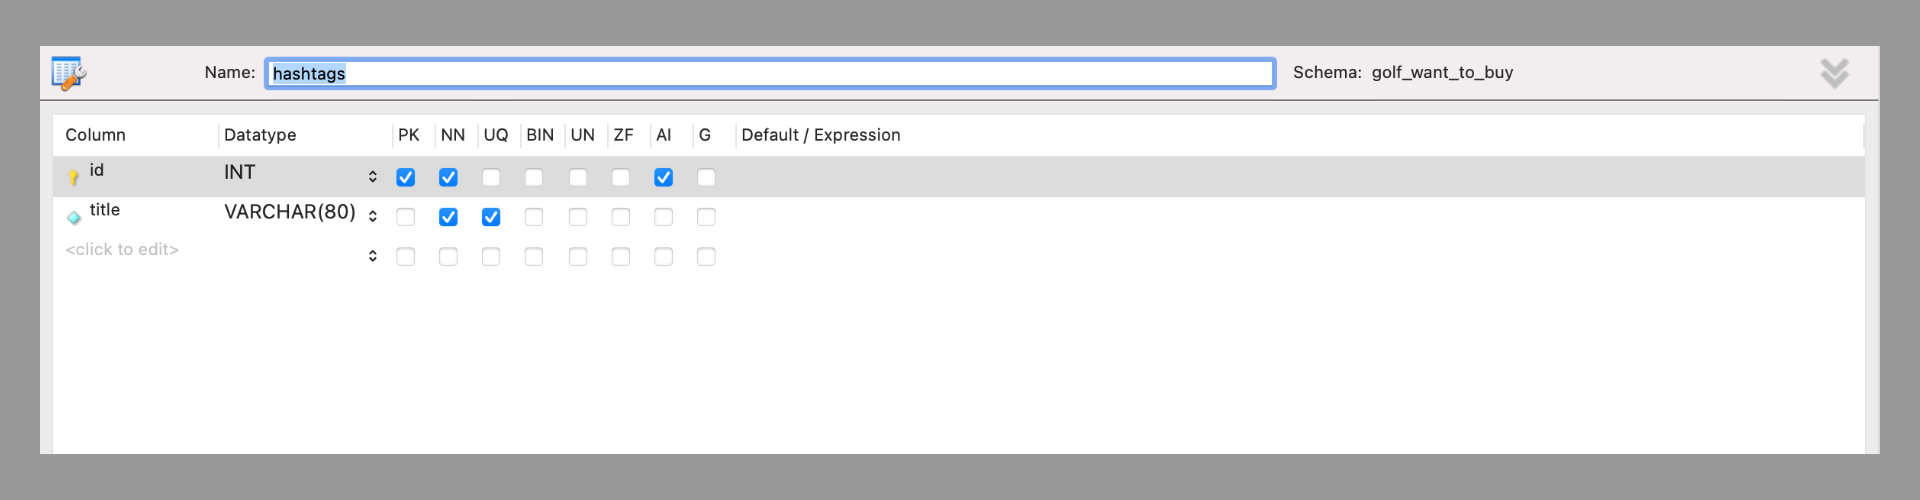Open datatype stepper on empty new row
Image resolution: width=1920 pixels, height=500 pixels.
tap(372, 256)
